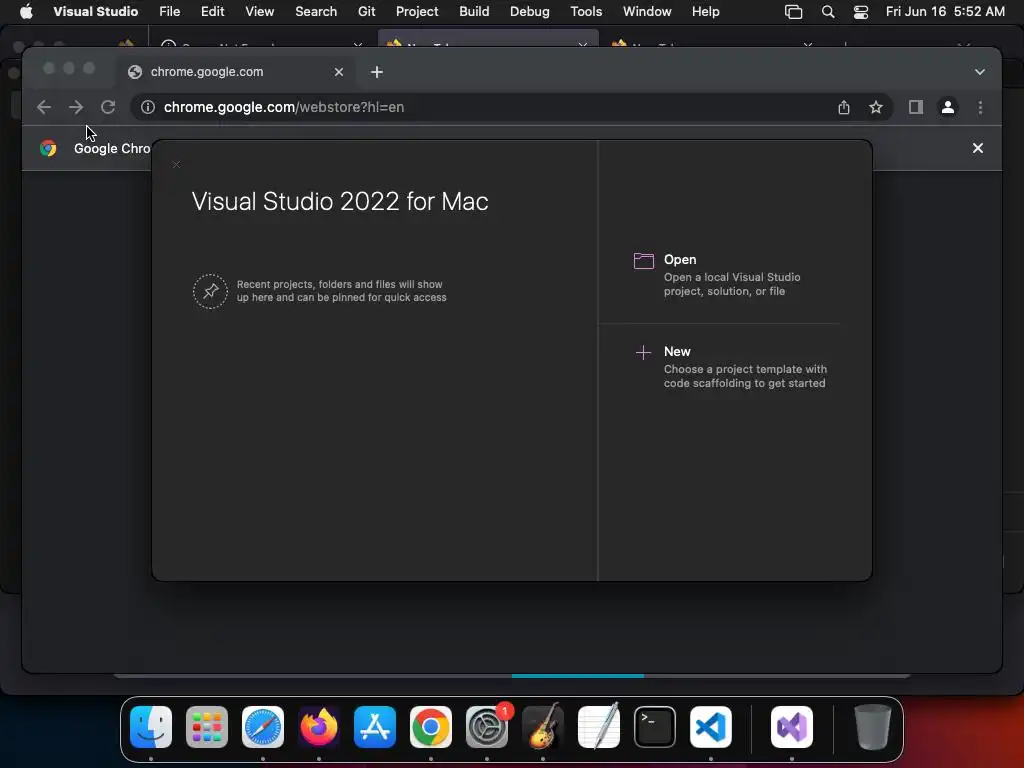This screenshot has height=768, width=1024.
Task: Bookmark this page with the star icon
Action: (876, 107)
